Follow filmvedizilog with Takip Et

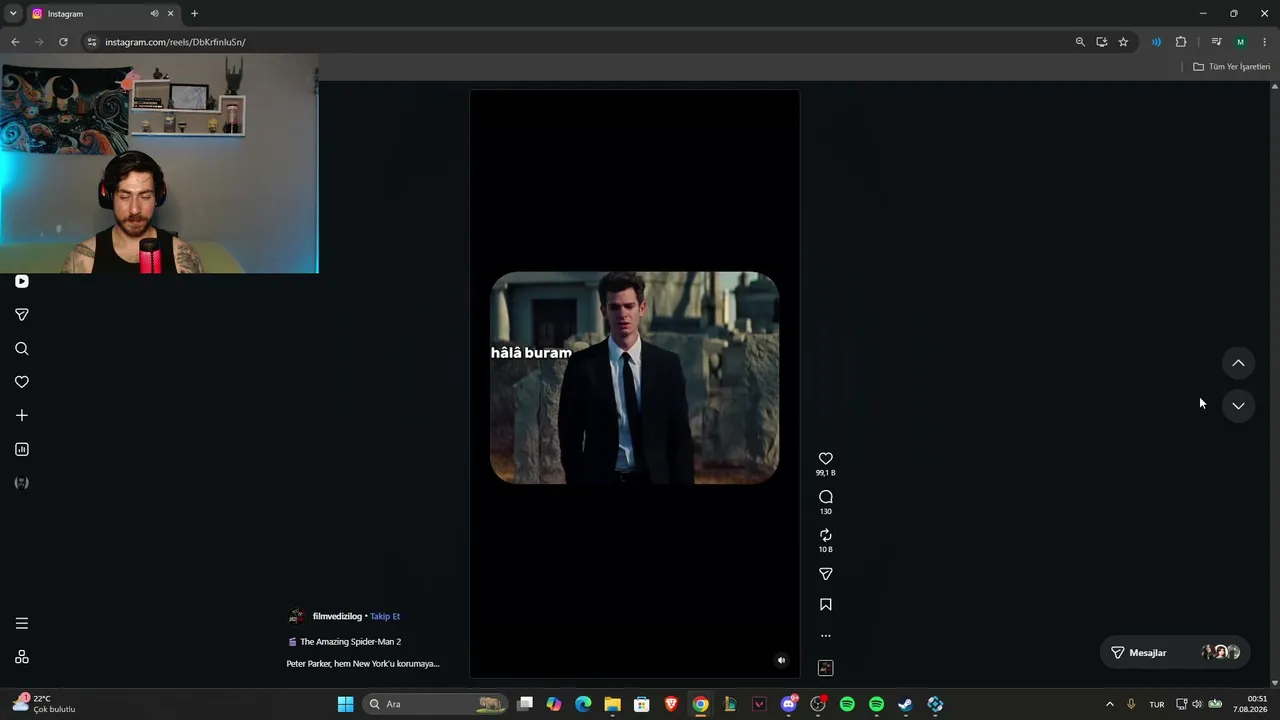(385, 616)
